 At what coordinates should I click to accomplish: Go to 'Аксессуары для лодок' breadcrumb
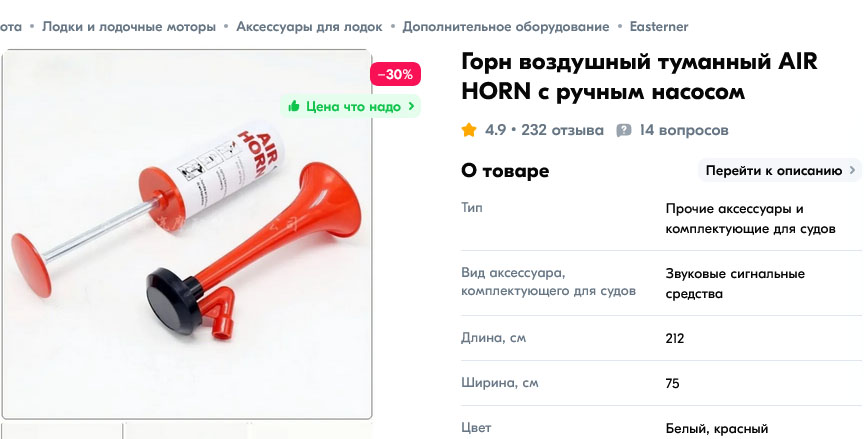pos(309,26)
